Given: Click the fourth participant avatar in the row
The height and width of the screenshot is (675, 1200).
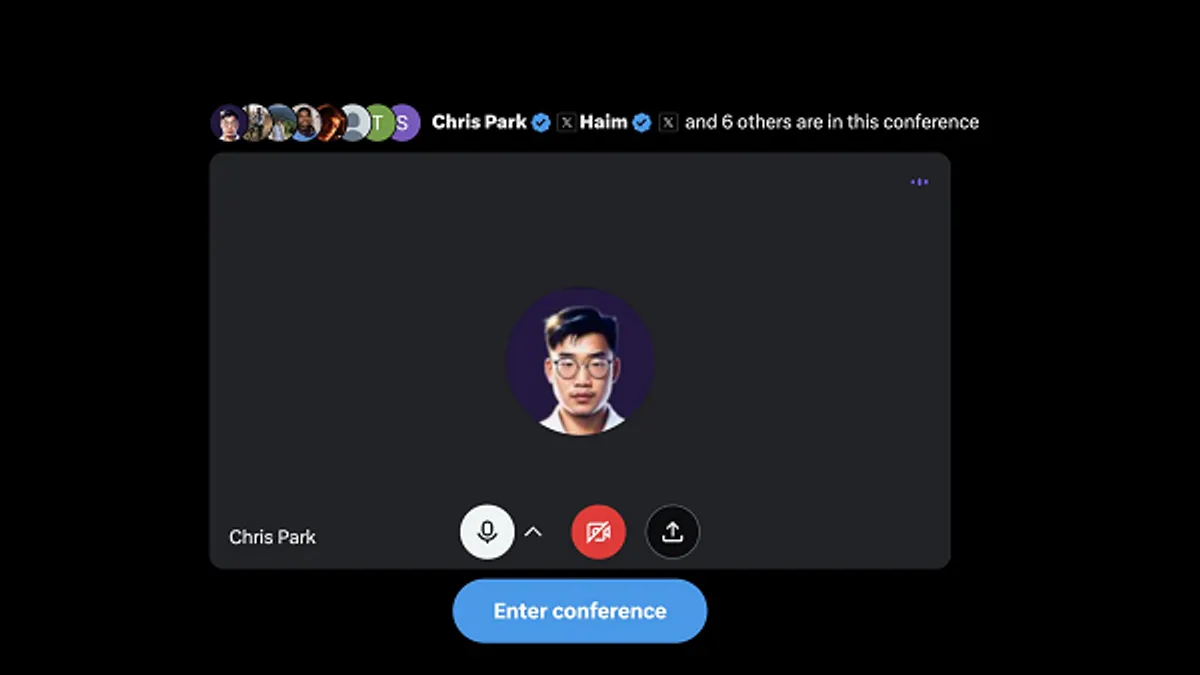Looking at the screenshot, I should pyautogui.click(x=304, y=123).
